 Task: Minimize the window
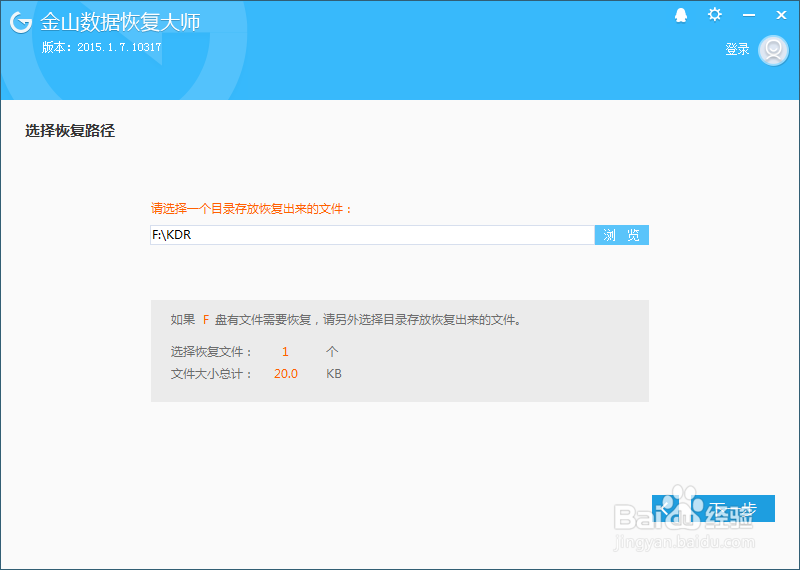point(748,15)
